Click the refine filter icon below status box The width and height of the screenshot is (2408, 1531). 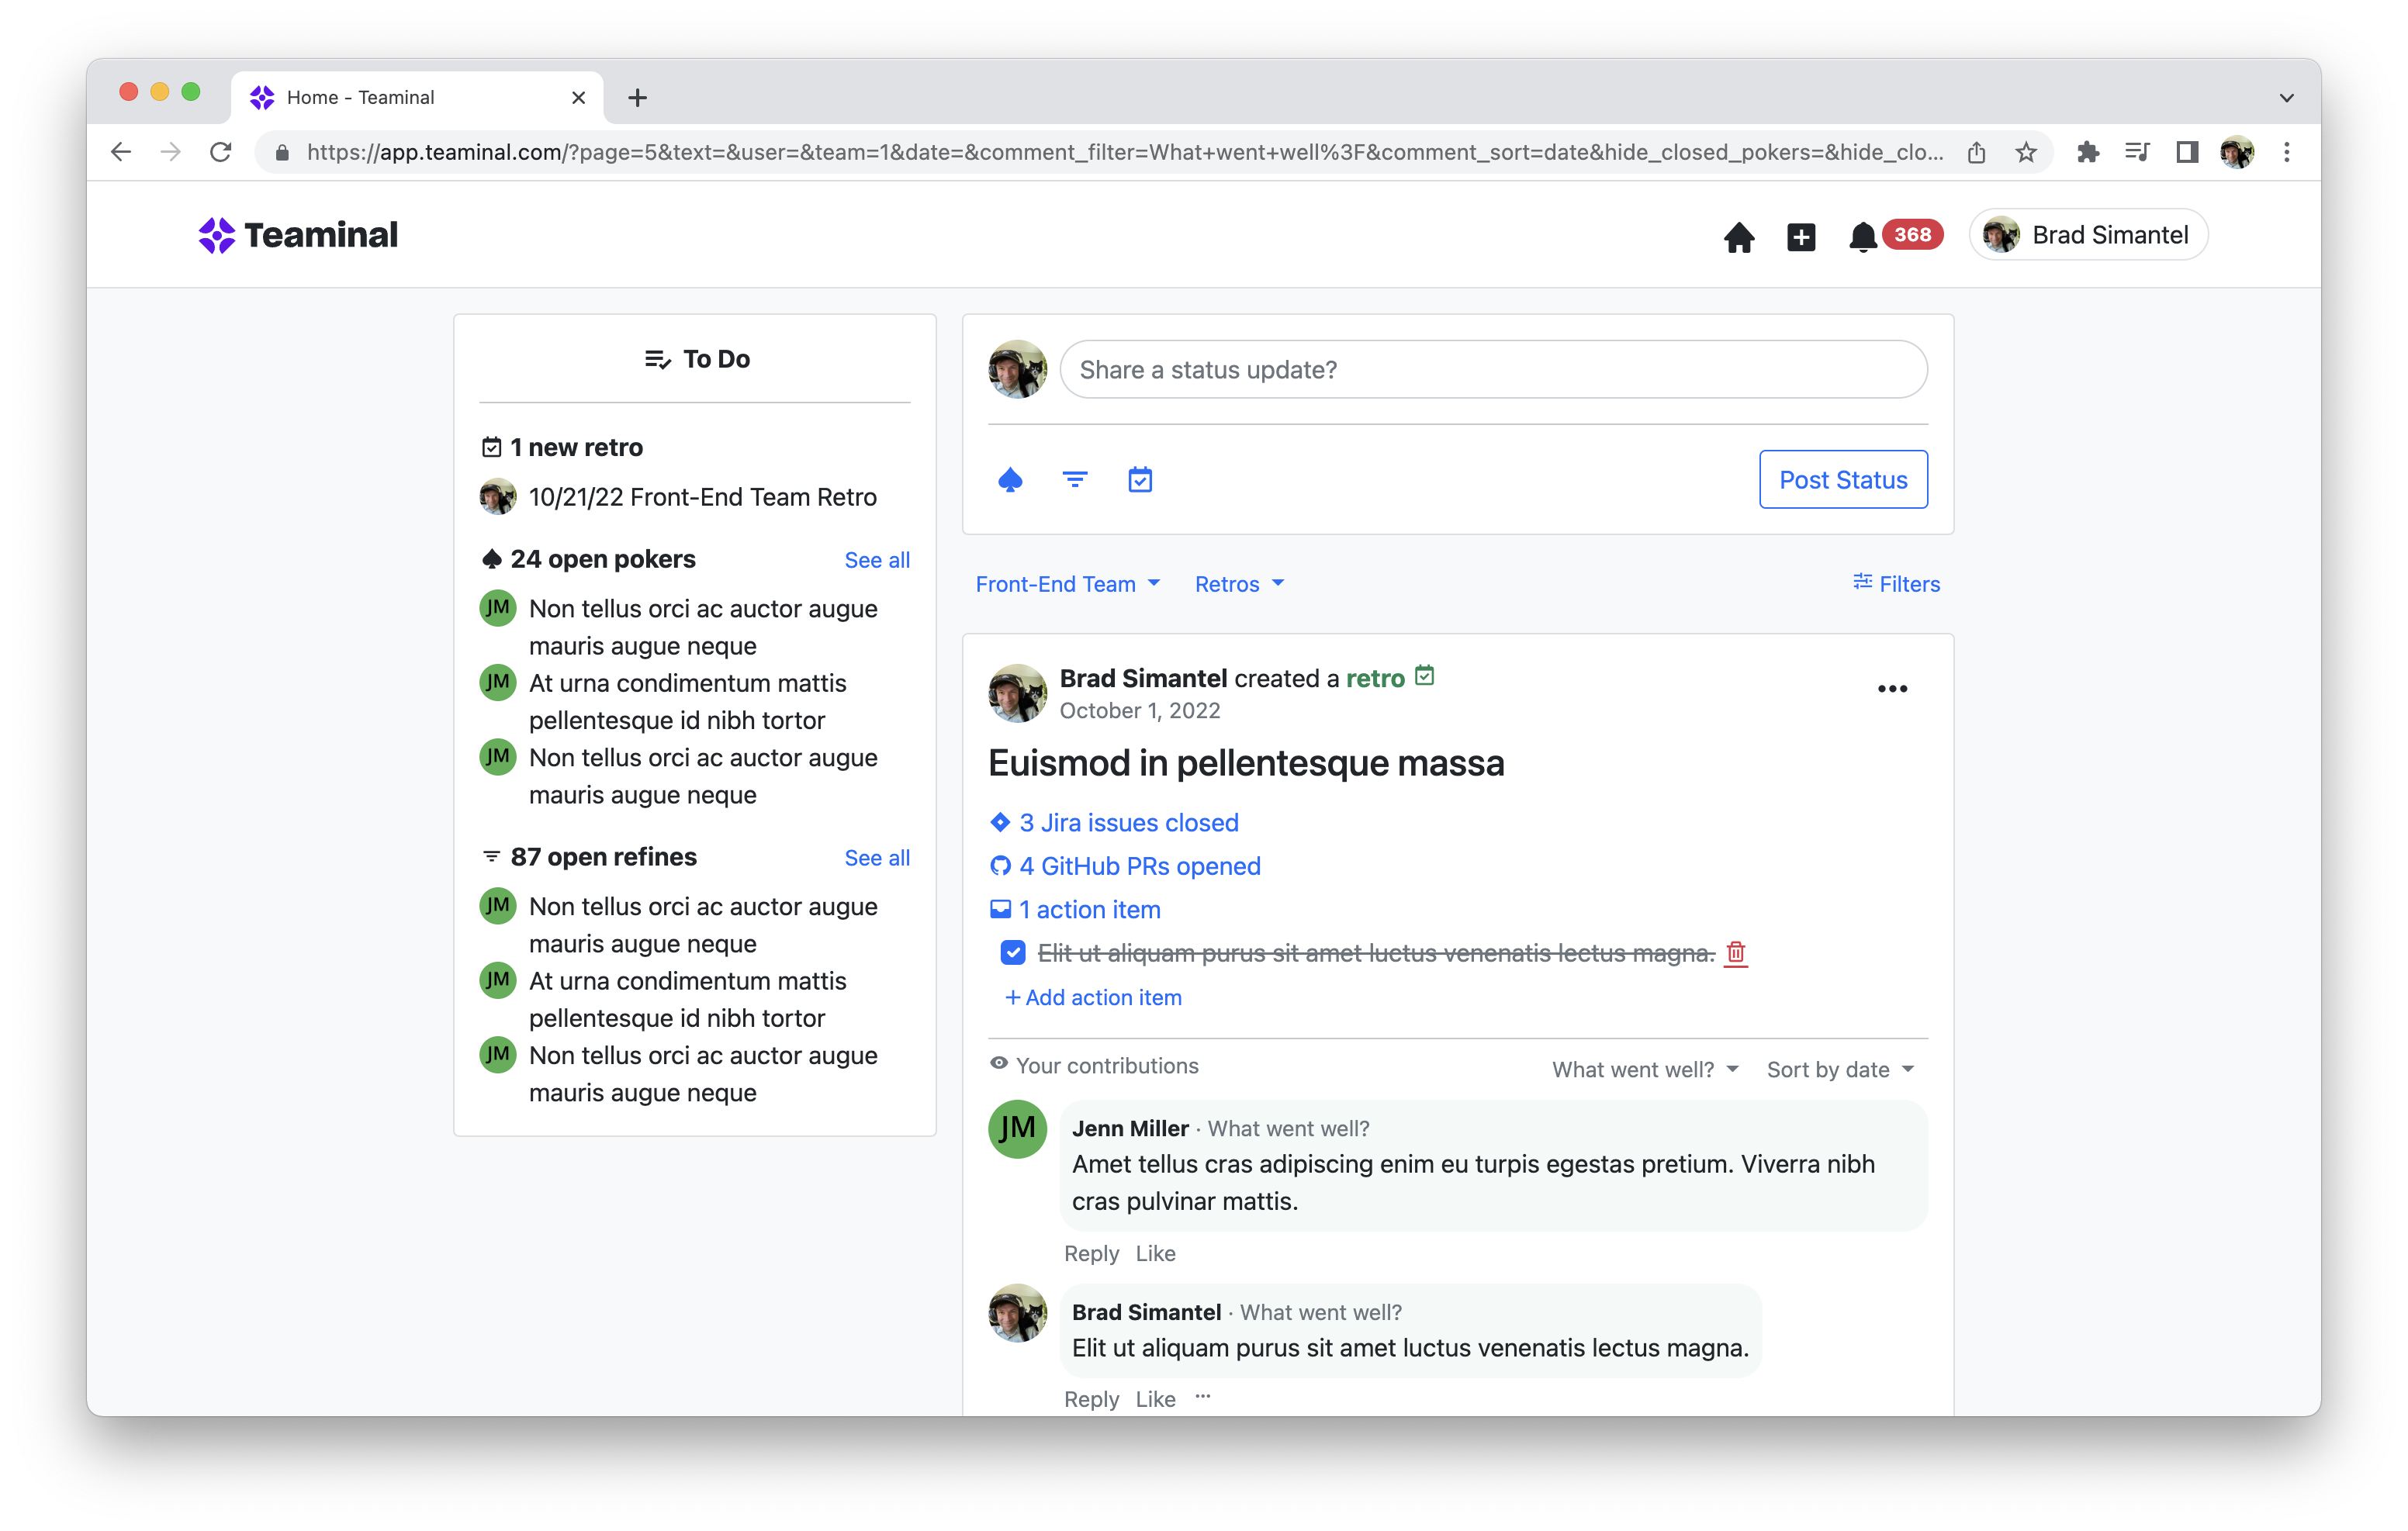click(x=1074, y=480)
